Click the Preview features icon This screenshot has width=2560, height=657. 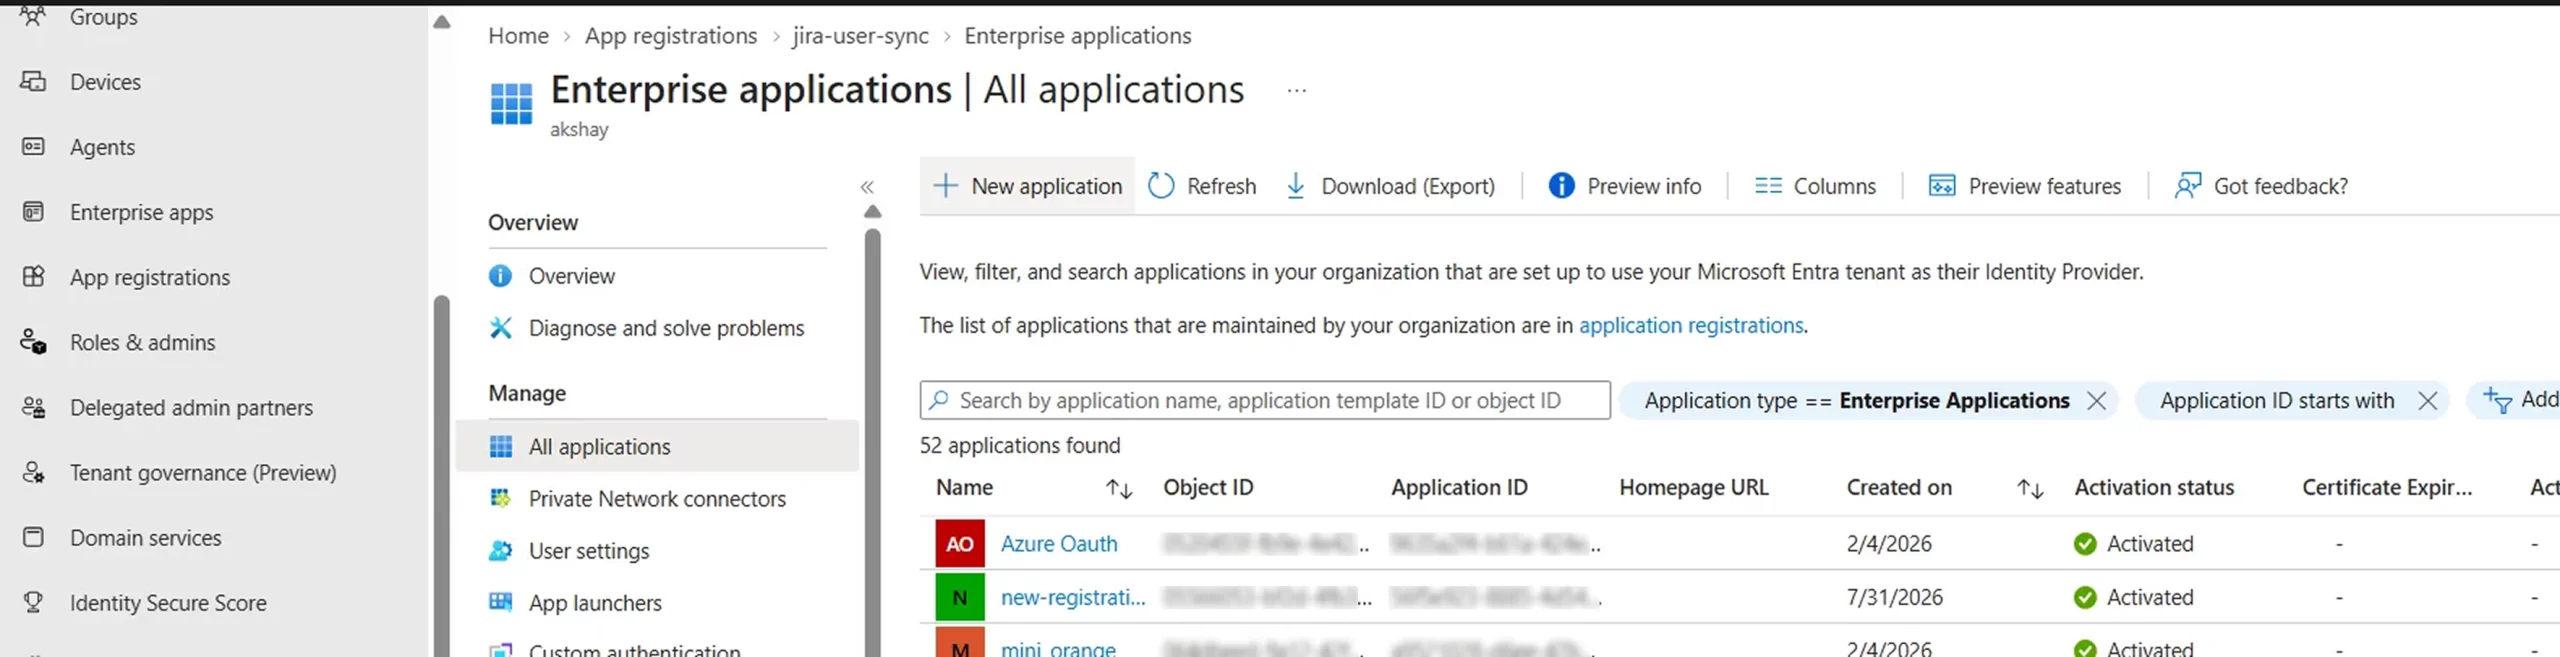pos(1942,186)
